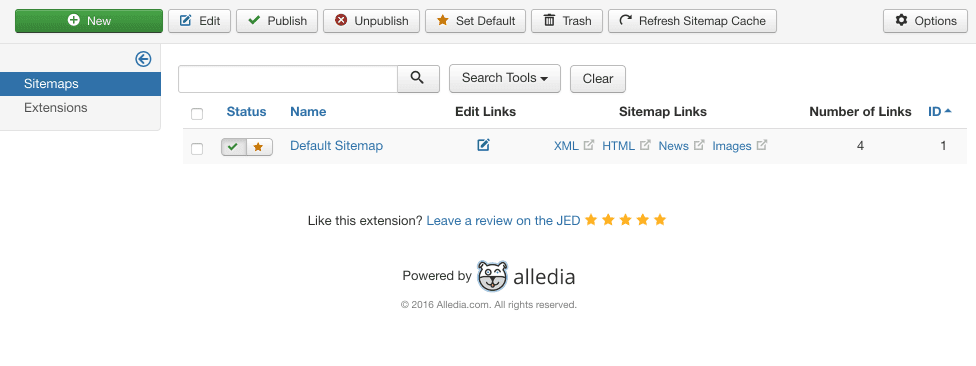Click the green New button
976x366 pixels.
click(x=89, y=21)
